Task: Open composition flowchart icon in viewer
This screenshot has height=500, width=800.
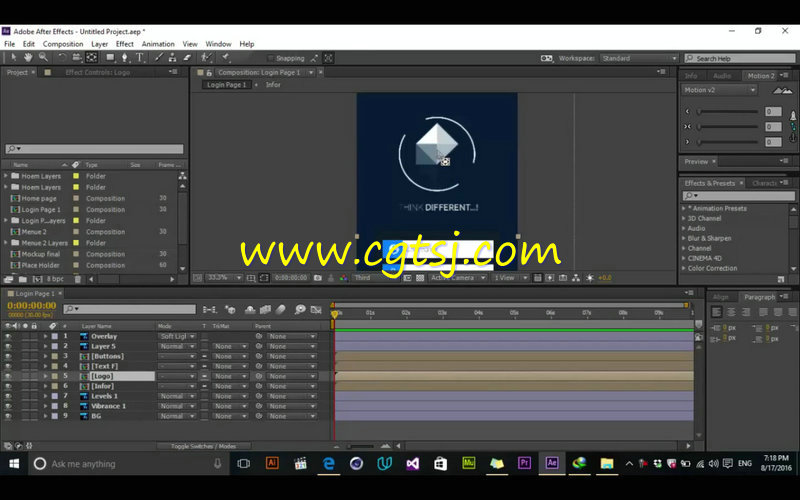Action: (x=576, y=278)
